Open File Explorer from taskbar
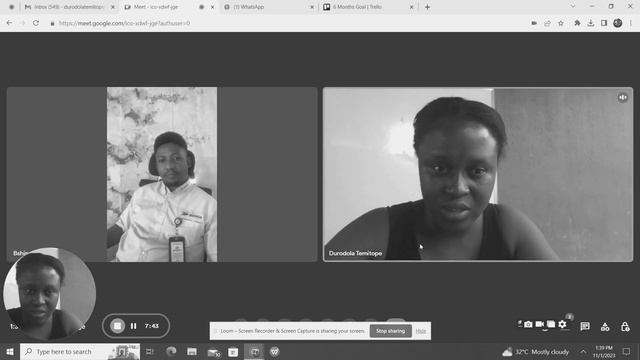This screenshot has height=360, width=640. pos(192,351)
